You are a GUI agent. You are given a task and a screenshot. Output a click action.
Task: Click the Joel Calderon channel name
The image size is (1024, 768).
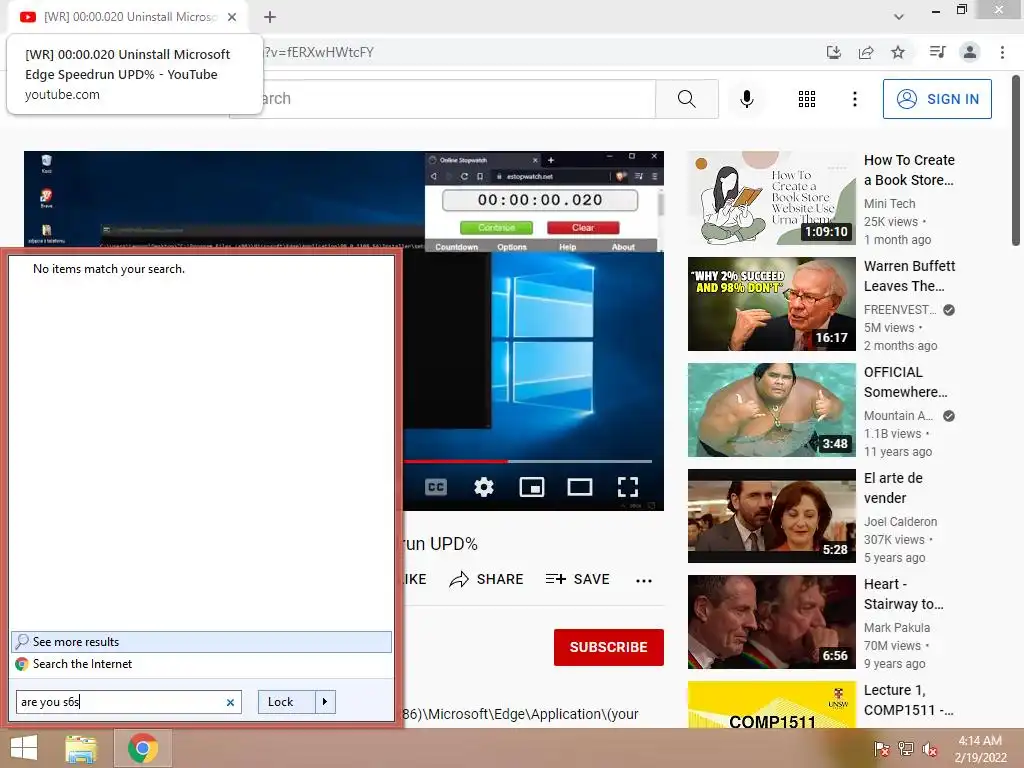pos(901,522)
